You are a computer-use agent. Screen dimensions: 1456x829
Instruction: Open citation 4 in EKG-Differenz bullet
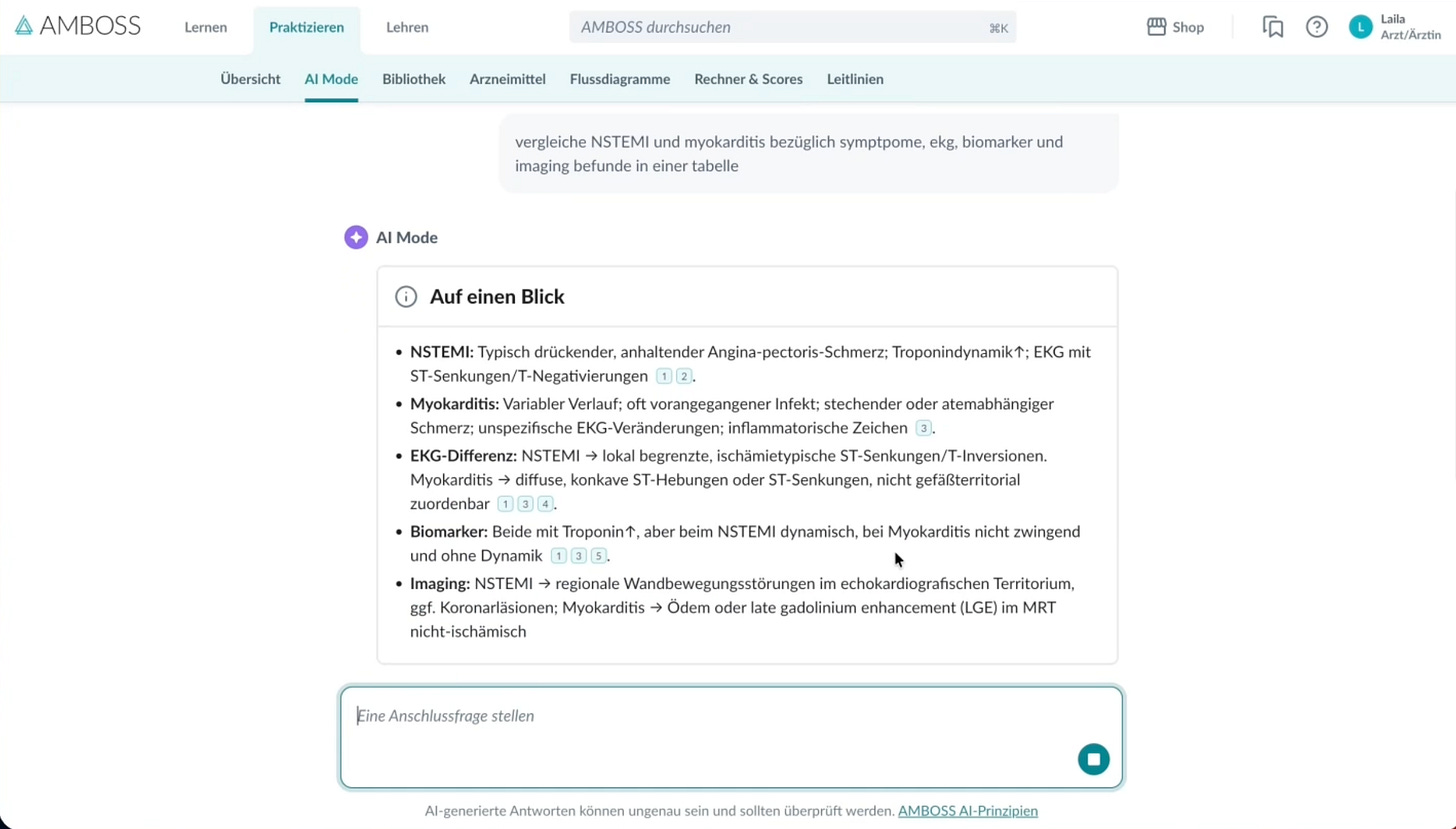(545, 504)
